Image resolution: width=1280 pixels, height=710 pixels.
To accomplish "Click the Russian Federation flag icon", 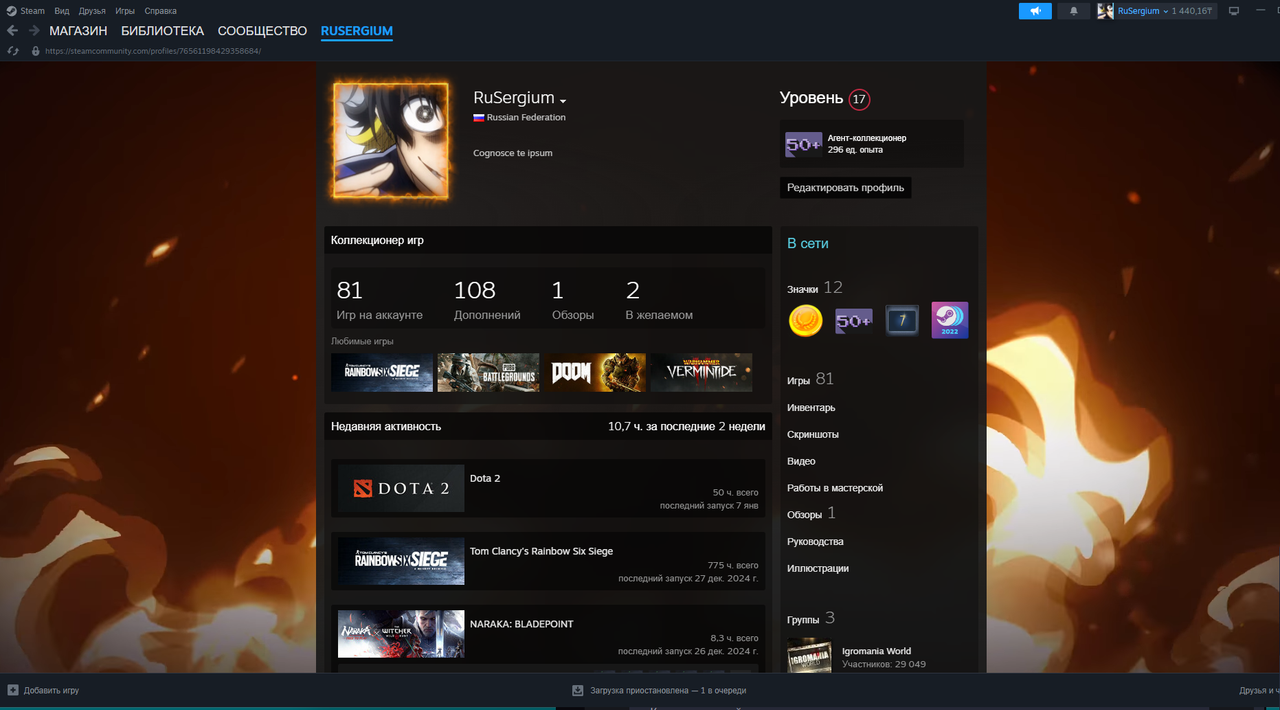I will [479, 118].
